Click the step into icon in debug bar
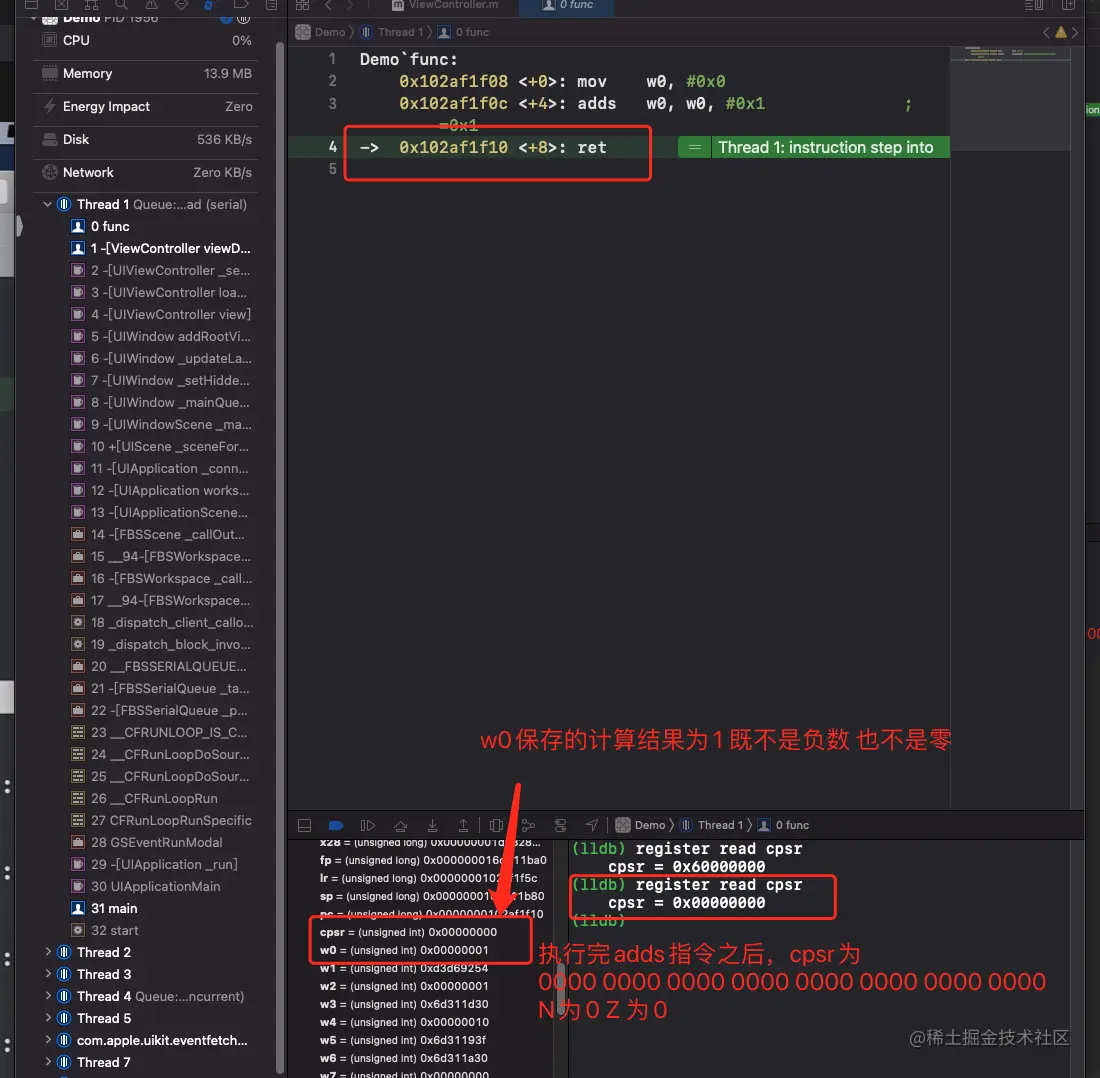This screenshot has width=1100, height=1078. tap(432, 825)
